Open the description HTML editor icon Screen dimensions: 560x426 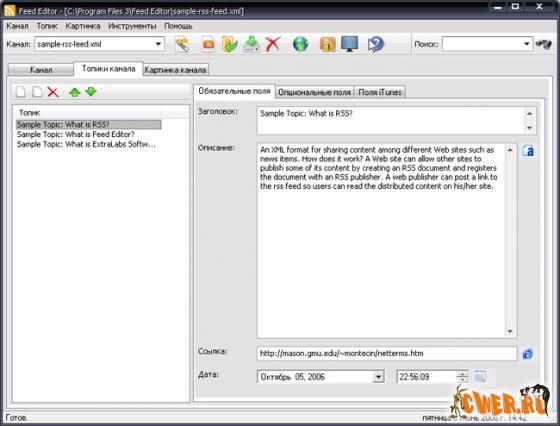528,151
